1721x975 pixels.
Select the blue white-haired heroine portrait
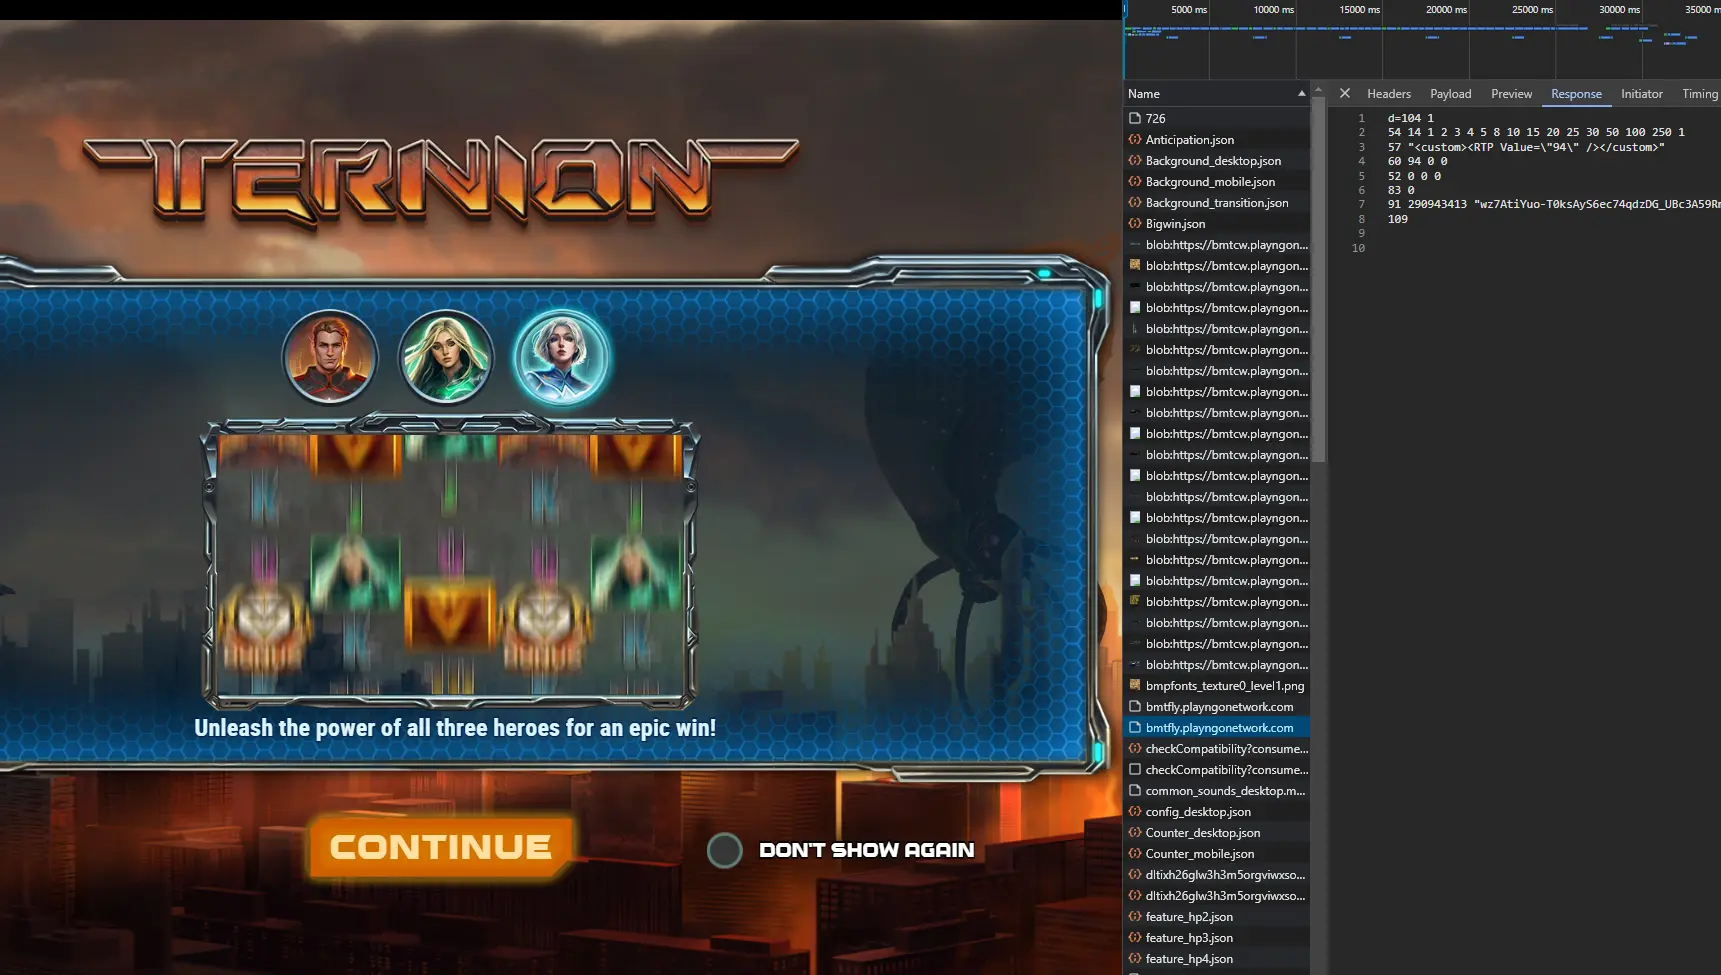tap(562, 357)
